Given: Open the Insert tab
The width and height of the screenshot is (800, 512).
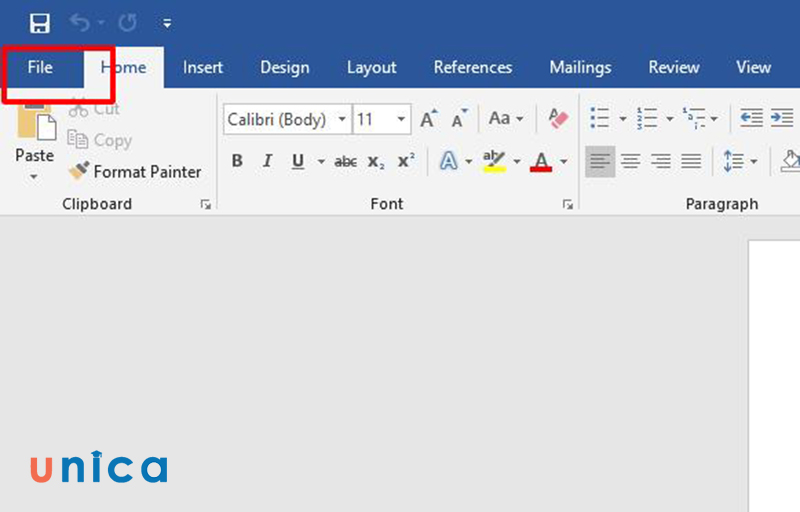Looking at the screenshot, I should click(203, 67).
